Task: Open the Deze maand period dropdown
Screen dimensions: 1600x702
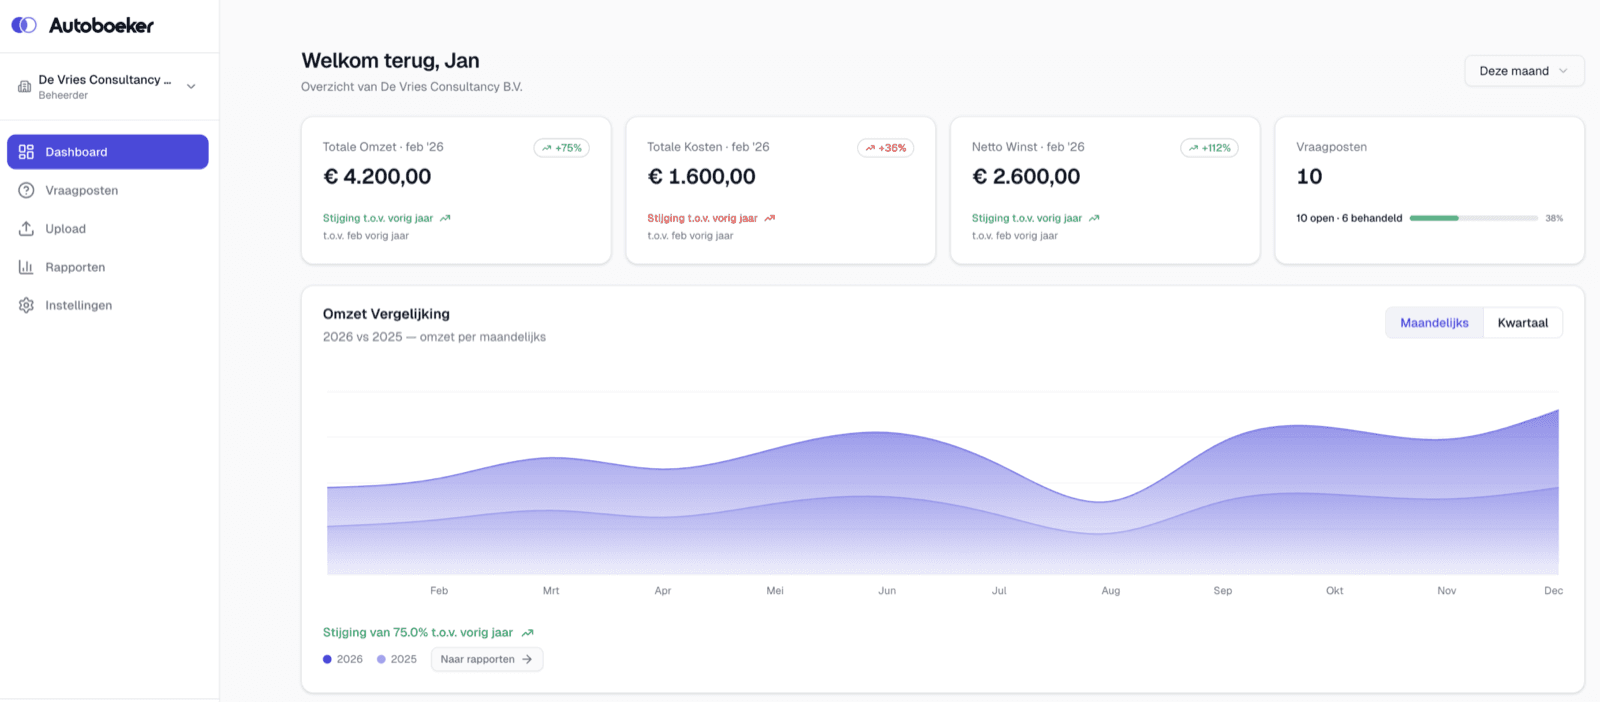Action: pyautogui.click(x=1524, y=71)
